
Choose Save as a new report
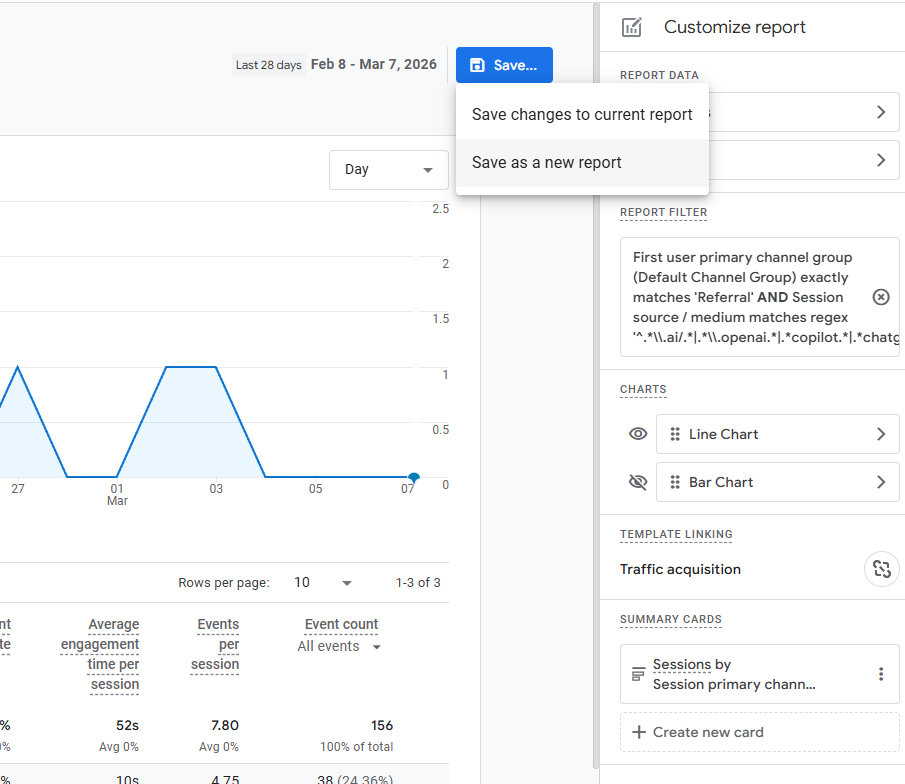(547, 162)
